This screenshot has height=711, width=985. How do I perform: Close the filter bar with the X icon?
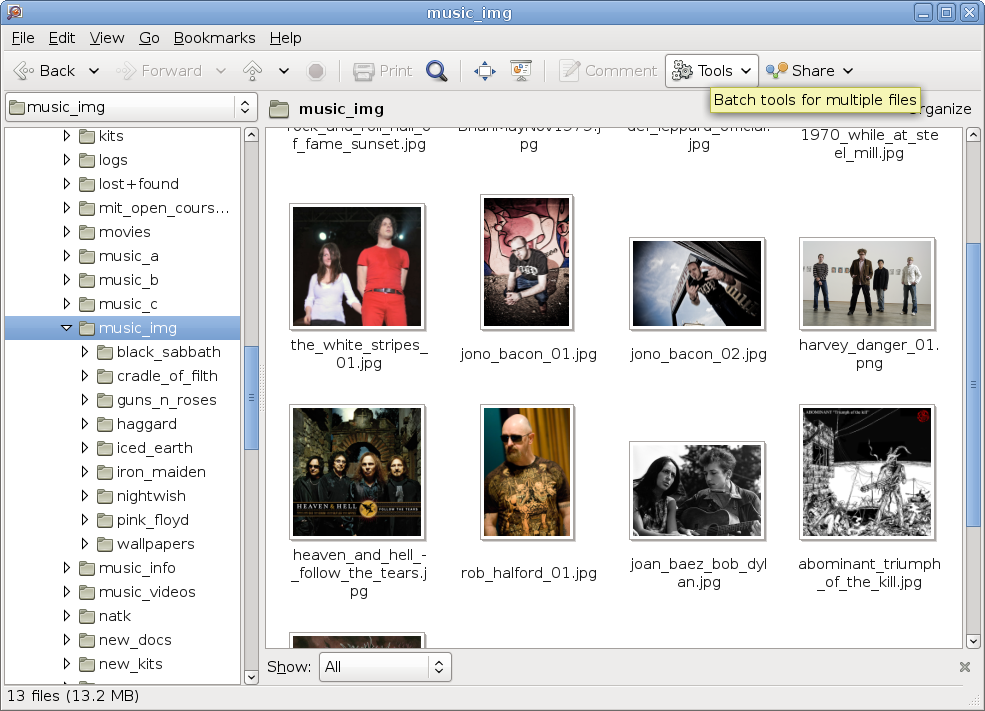pos(966,667)
